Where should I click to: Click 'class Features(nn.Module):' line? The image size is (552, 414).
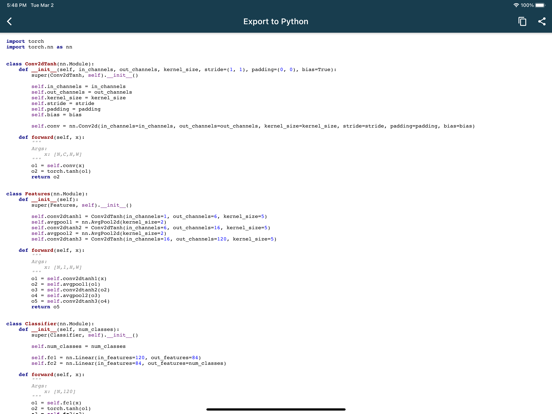47,194
